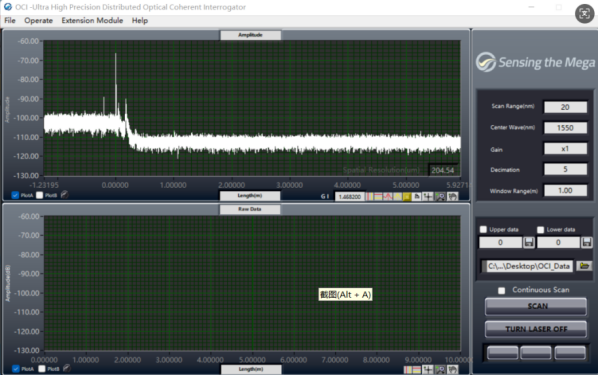Click the Length(m) label under Amplitude chart
This screenshot has width=599, height=376.
250,196
